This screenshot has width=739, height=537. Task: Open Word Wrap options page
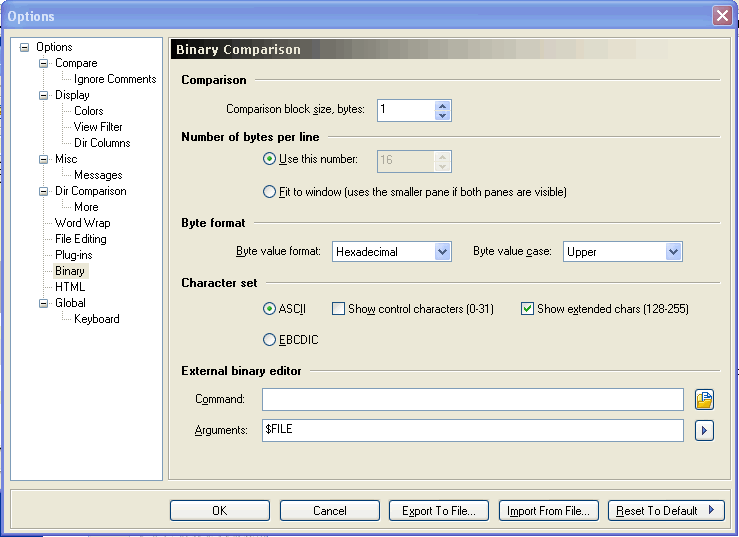(82, 223)
